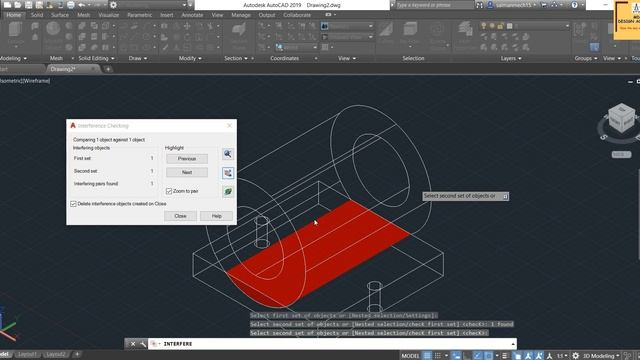Click the Layout2 tab at bottom
The image size is (640, 360).
(x=56, y=354)
